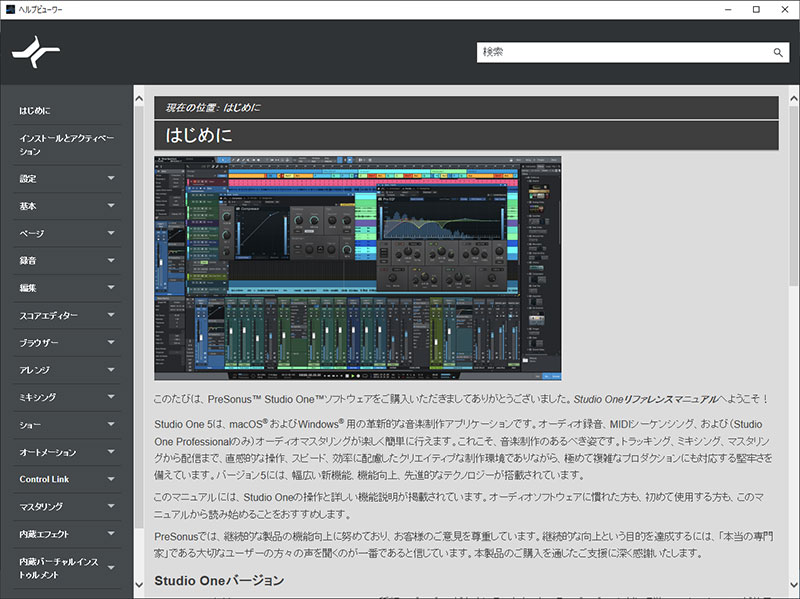Click the Studio One screenshot image
800x599 pixels.
pyautogui.click(x=358, y=268)
